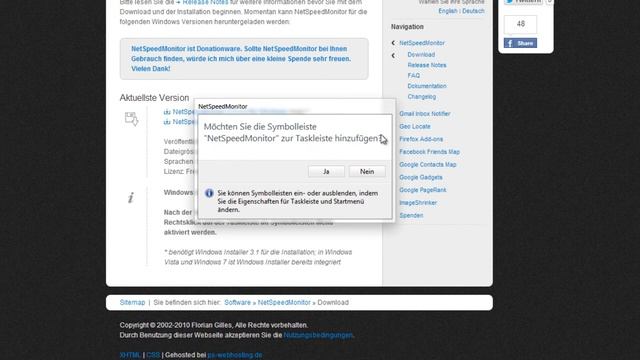
Task: Click the share count 48 box
Action: coord(520,24)
